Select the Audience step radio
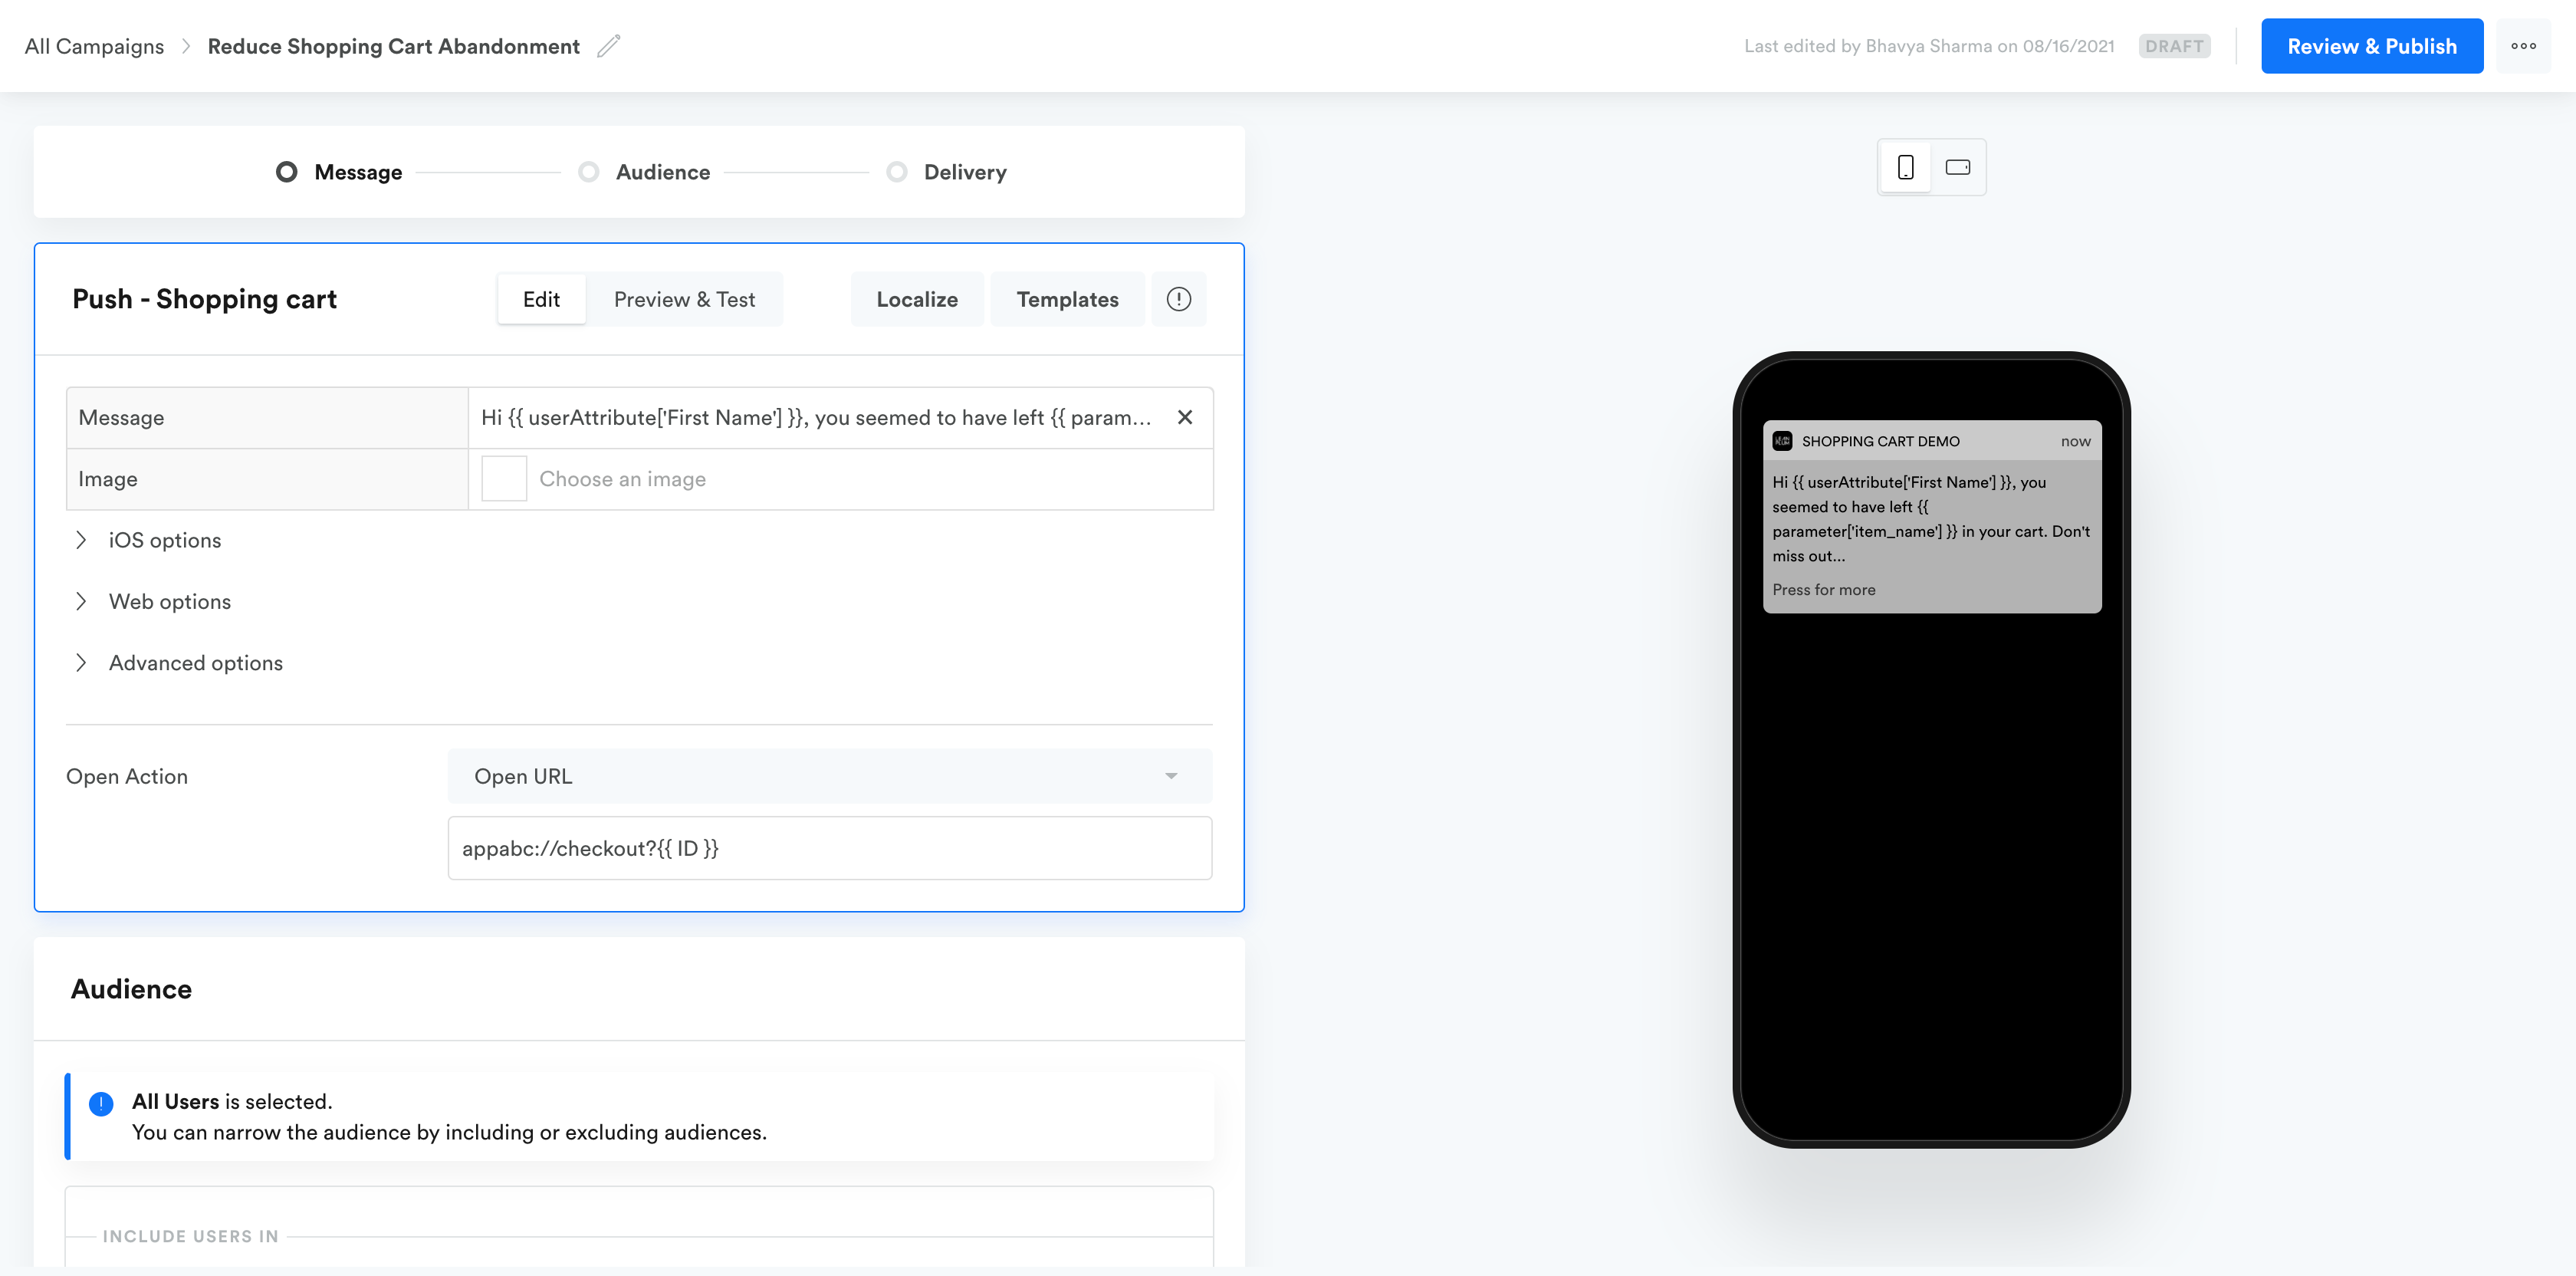This screenshot has height=1276, width=2576. [x=589, y=172]
